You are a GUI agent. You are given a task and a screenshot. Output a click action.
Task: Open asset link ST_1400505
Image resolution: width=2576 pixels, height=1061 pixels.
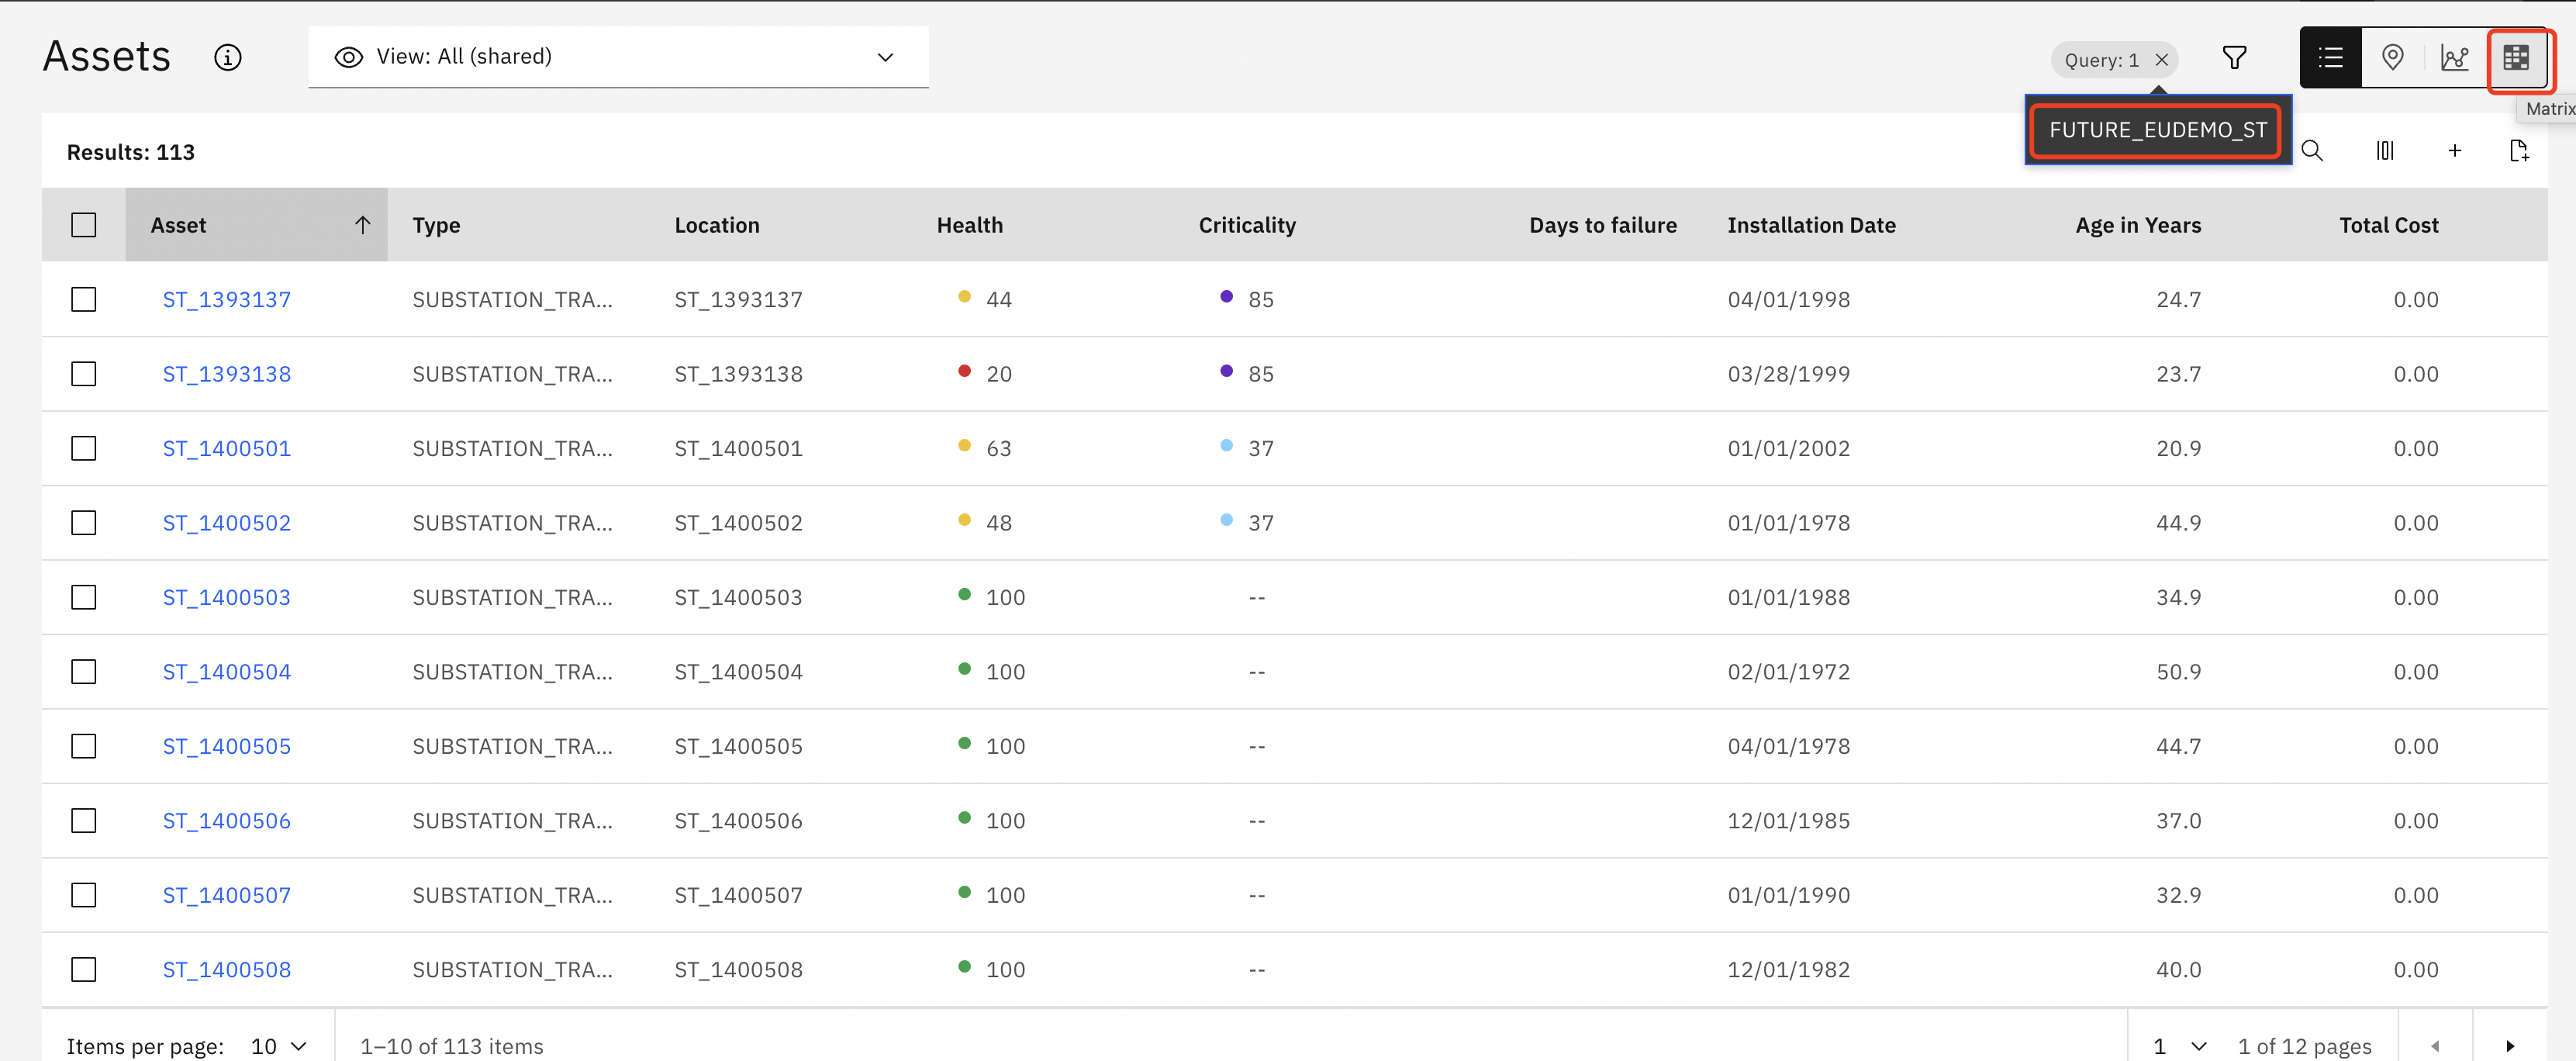(x=227, y=746)
